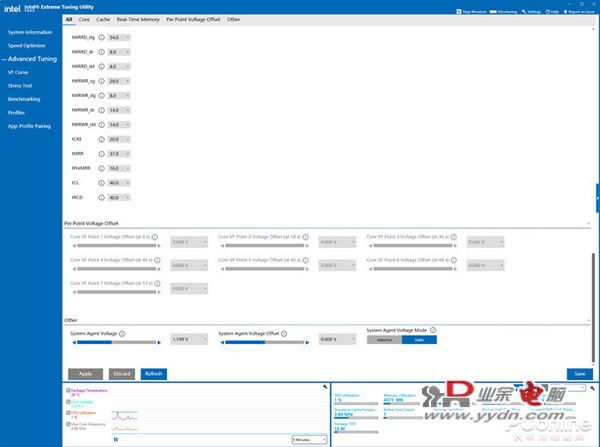Toggle Package Temperature graph checkbox
The height and width of the screenshot is (447, 600).
point(68,390)
